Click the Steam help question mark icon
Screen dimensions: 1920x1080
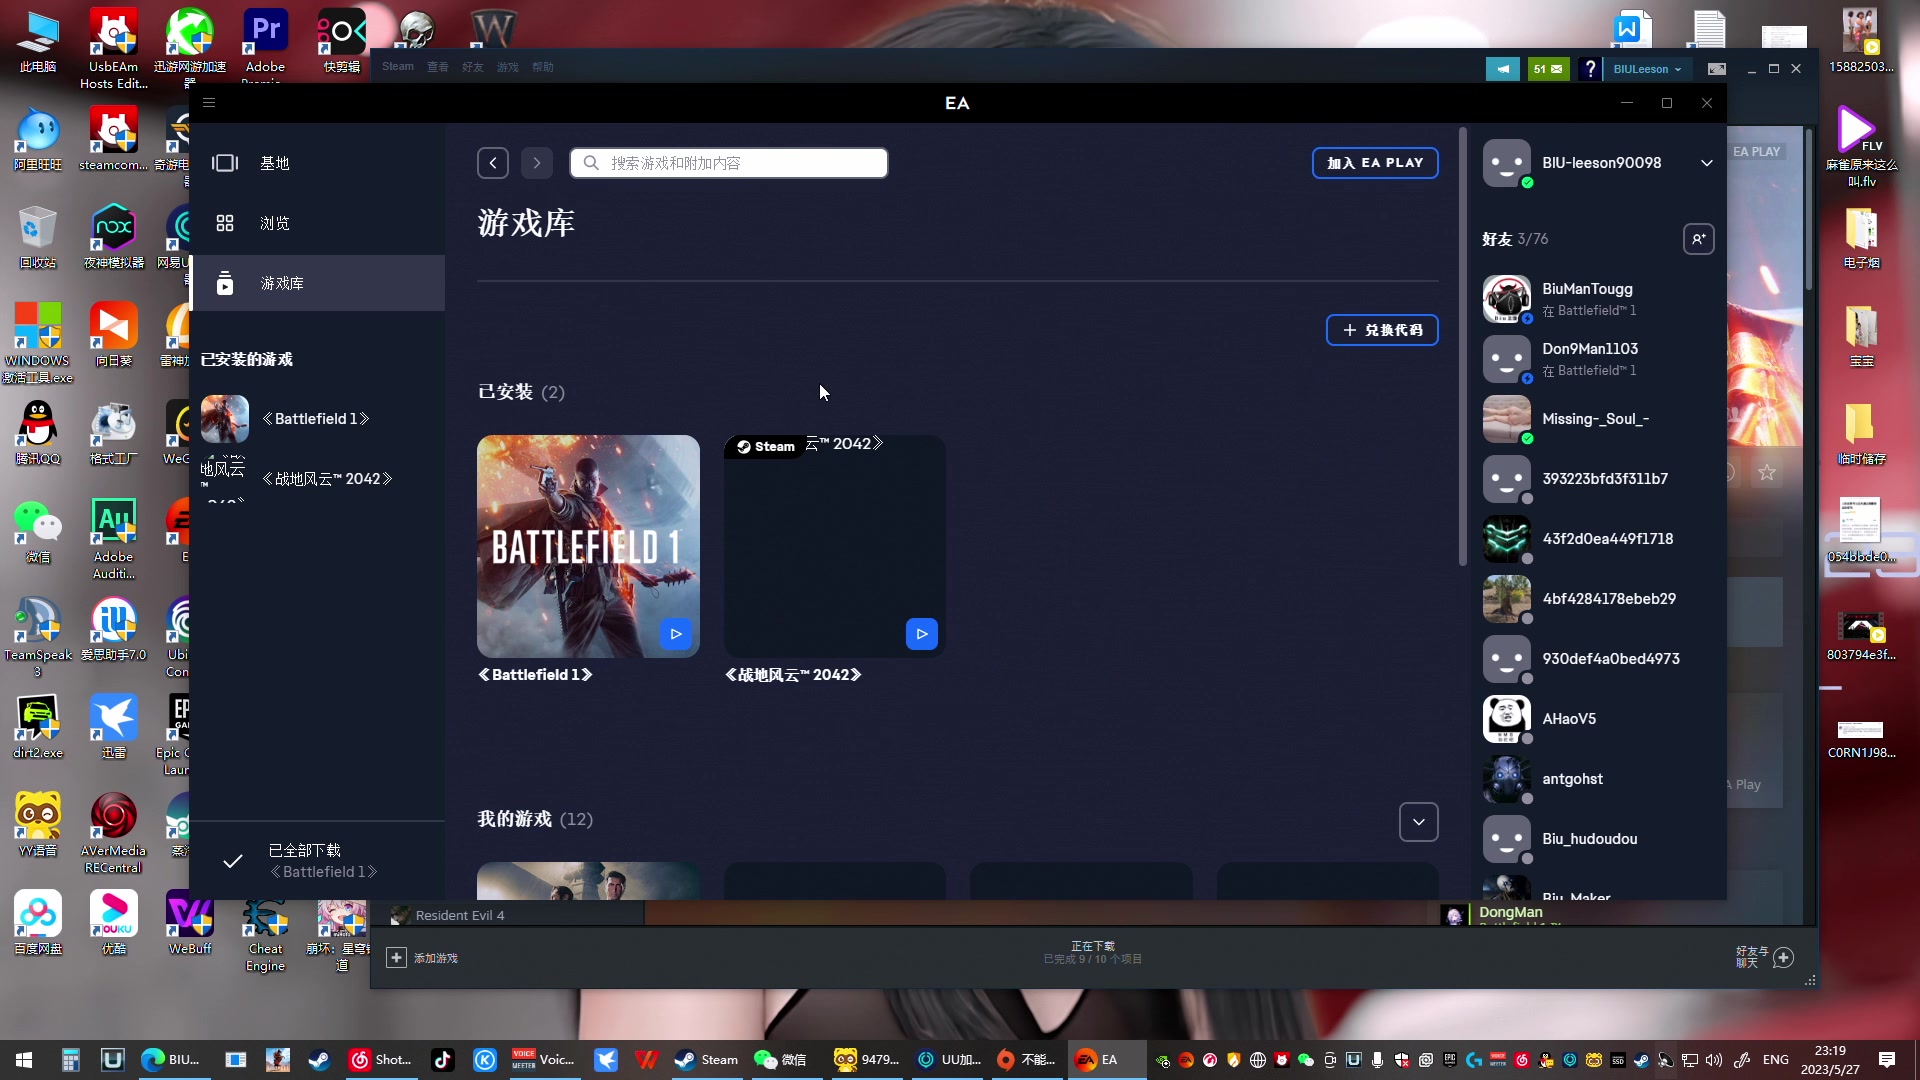point(1590,69)
